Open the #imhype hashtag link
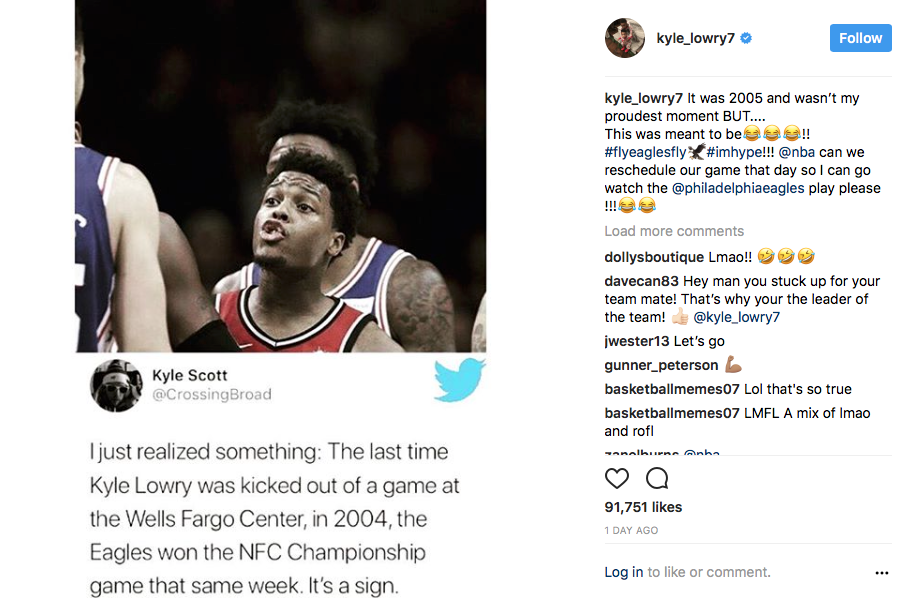The image size is (909, 598). [738, 152]
